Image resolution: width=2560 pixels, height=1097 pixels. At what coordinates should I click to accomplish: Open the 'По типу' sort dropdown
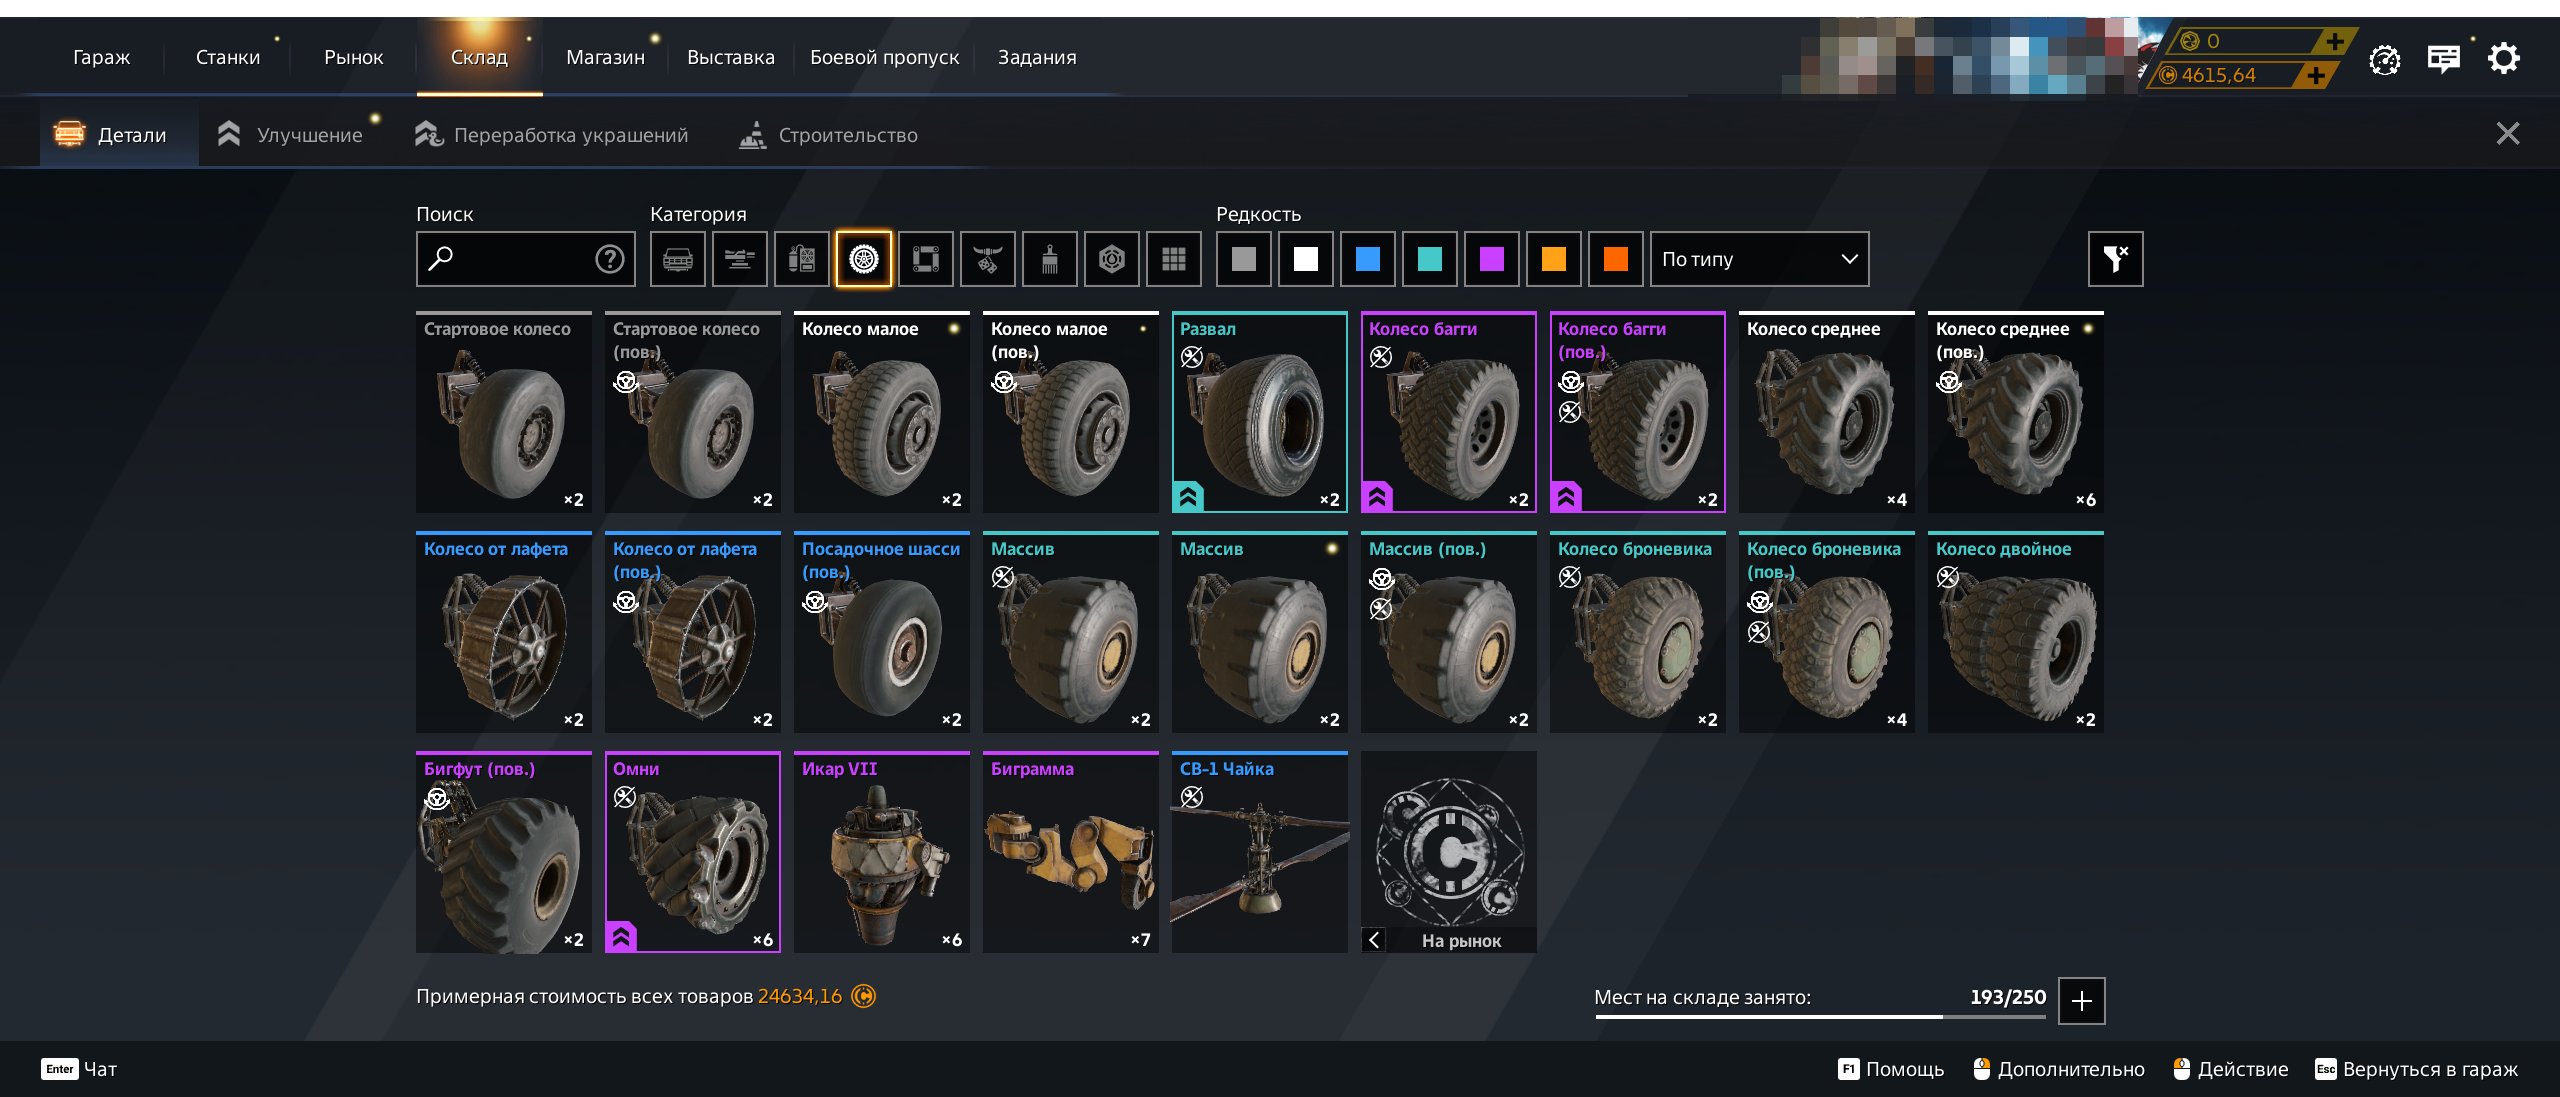click(x=1758, y=260)
